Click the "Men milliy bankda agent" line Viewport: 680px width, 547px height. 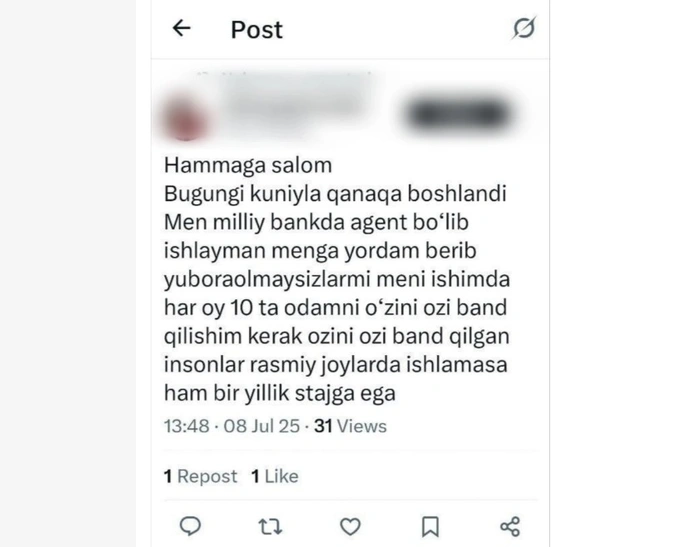(316, 222)
